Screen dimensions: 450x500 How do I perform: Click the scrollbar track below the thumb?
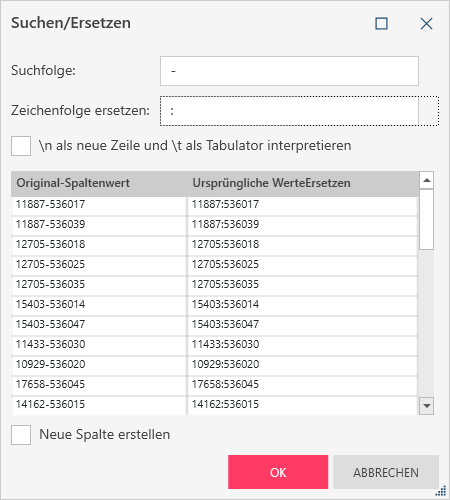(426, 323)
